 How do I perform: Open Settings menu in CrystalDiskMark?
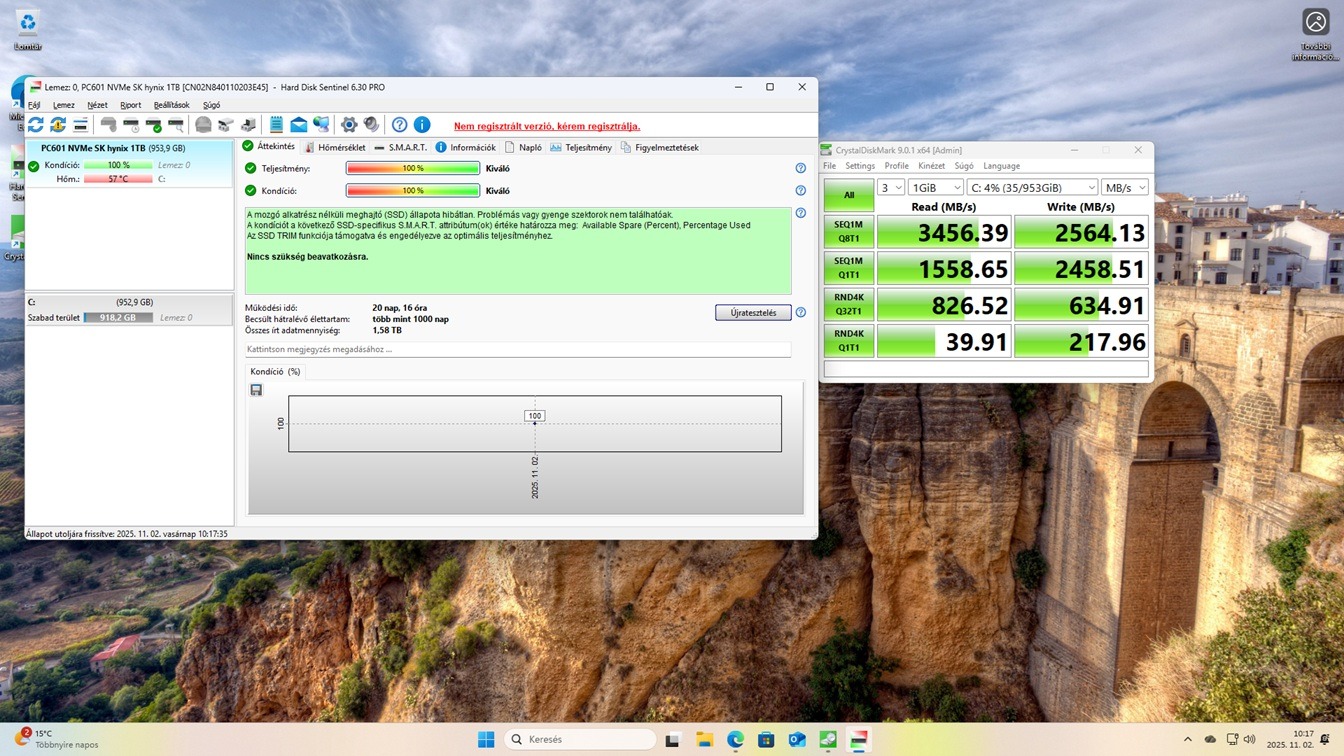click(860, 166)
